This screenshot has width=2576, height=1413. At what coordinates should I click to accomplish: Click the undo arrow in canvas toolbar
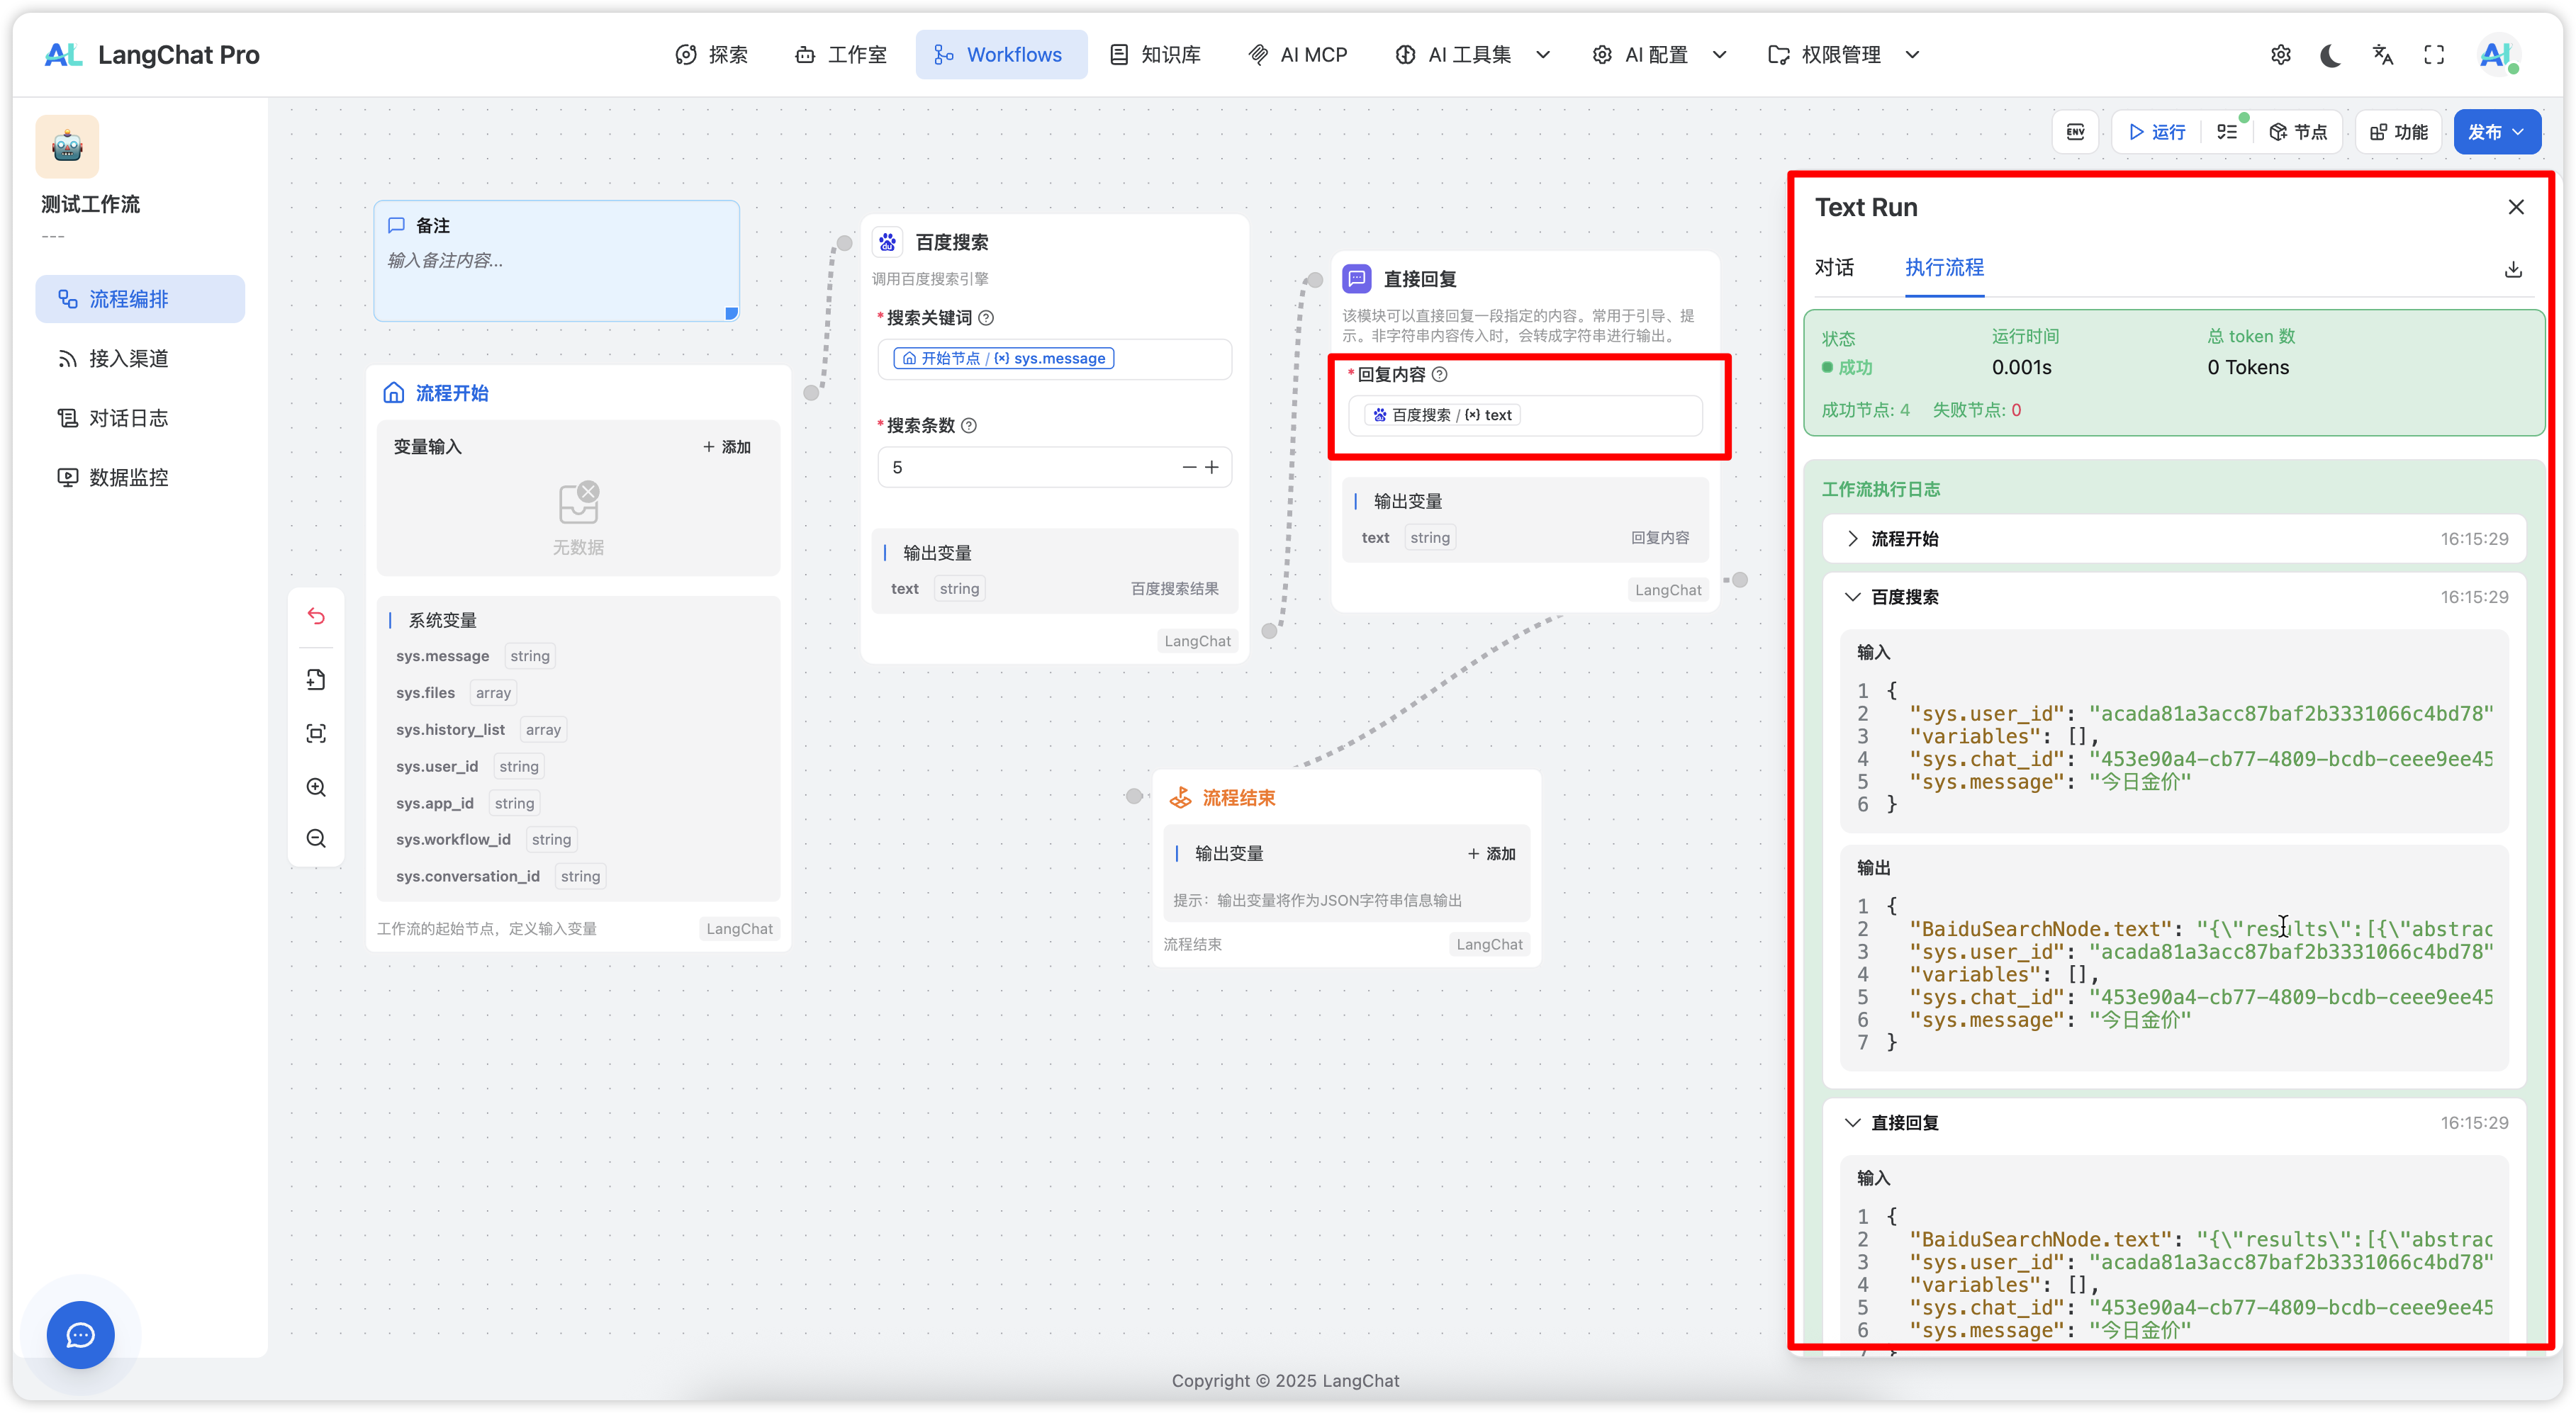click(x=316, y=616)
